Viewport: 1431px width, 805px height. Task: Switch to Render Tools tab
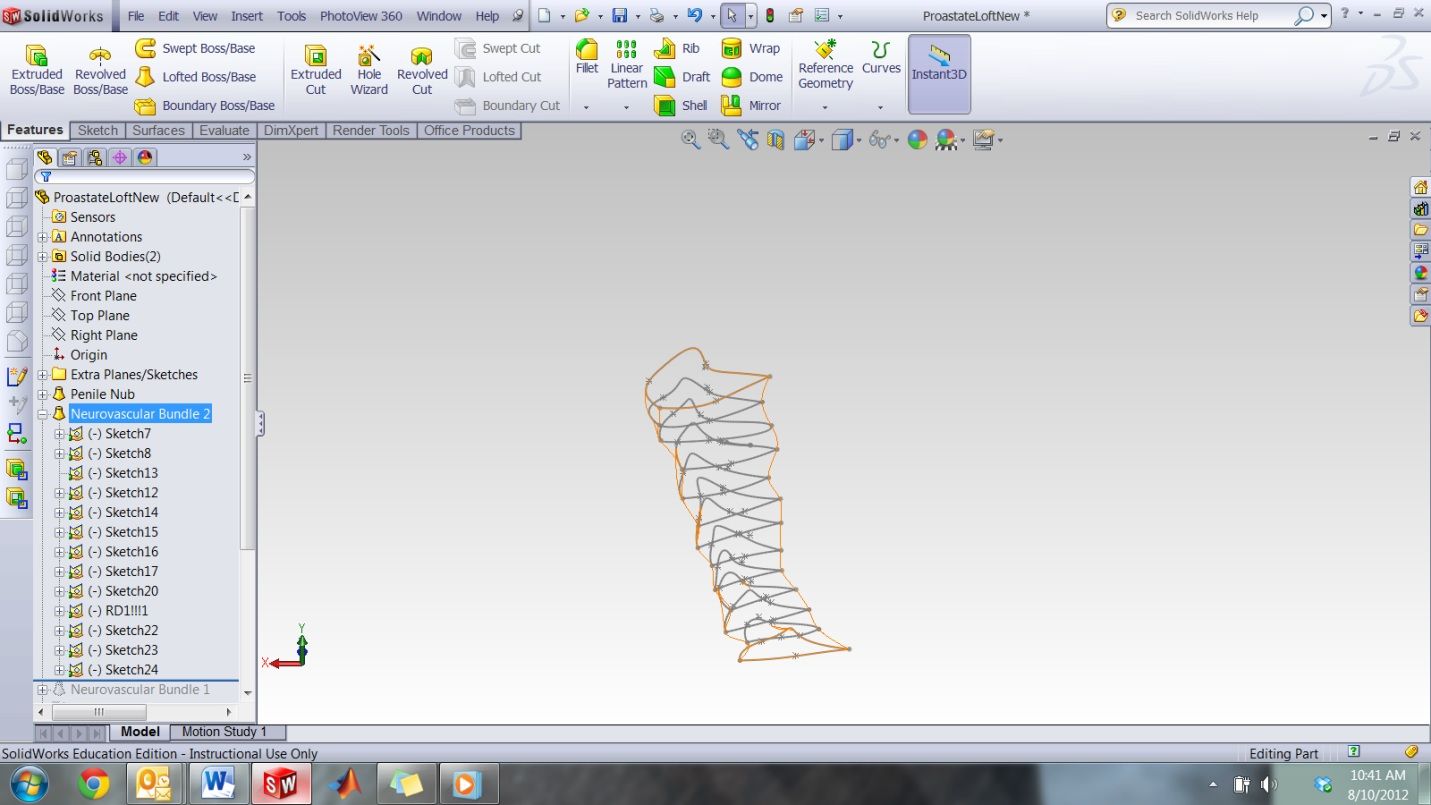tap(371, 130)
